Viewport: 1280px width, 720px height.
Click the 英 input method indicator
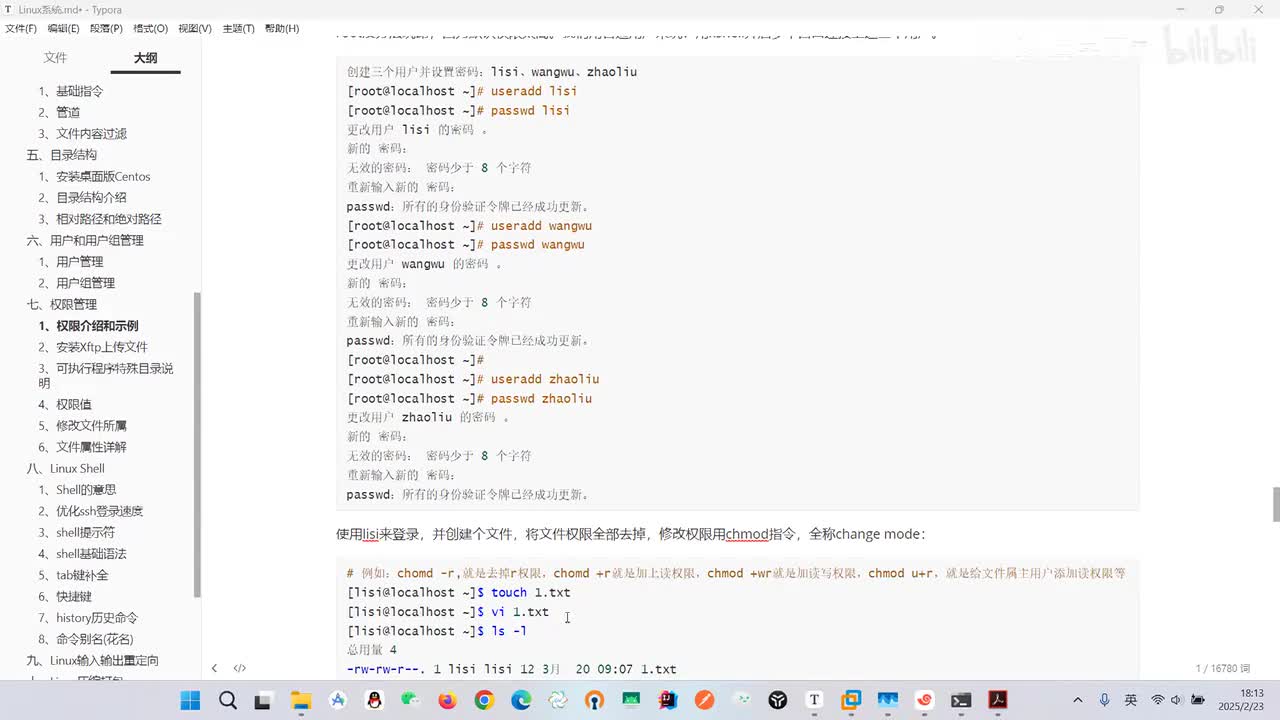tap(1131, 700)
